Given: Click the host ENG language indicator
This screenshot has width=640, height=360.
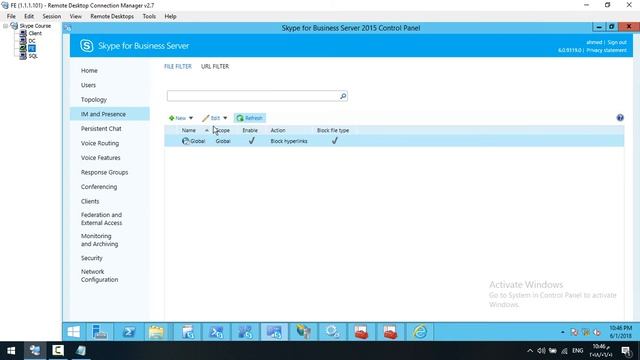Looking at the screenshot, I should point(578,351).
